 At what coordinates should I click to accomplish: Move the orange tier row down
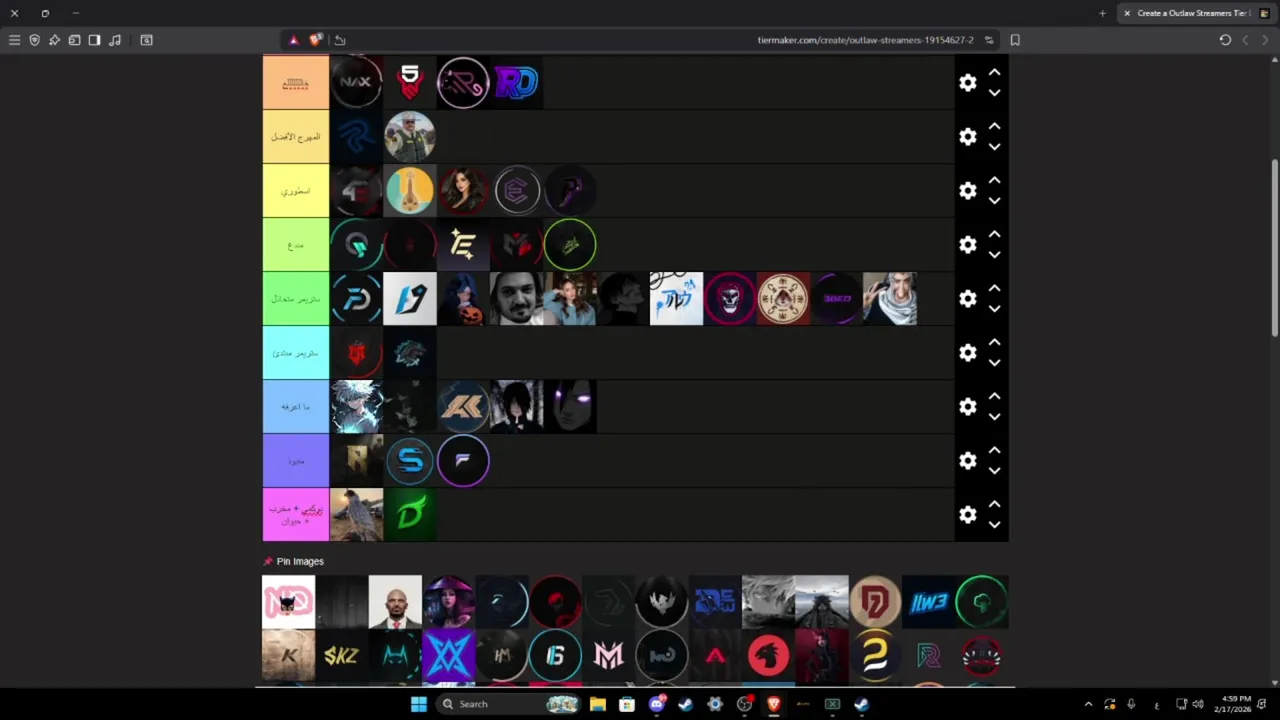point(994,93)
